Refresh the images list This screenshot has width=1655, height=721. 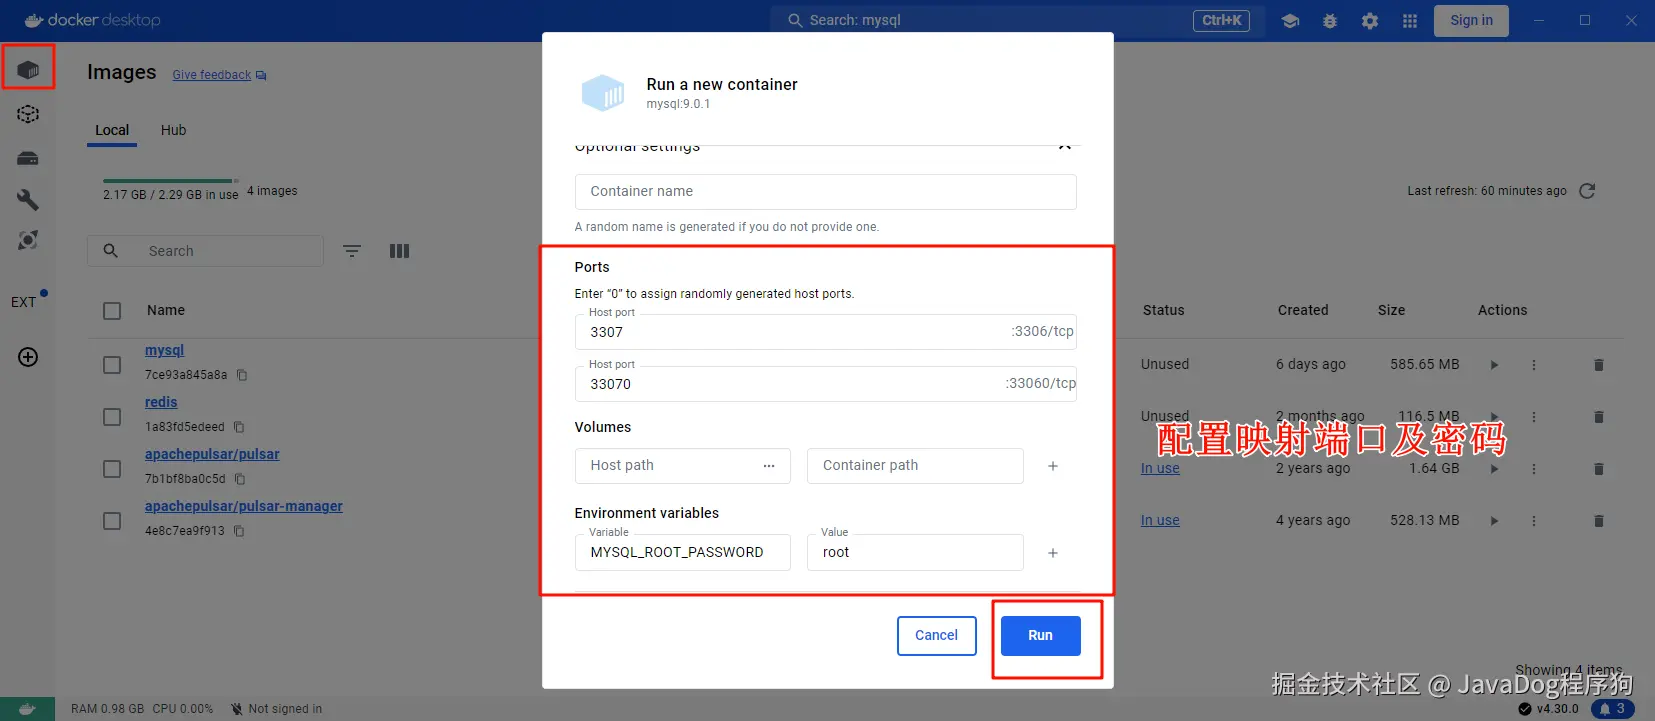click(1587, 191)
